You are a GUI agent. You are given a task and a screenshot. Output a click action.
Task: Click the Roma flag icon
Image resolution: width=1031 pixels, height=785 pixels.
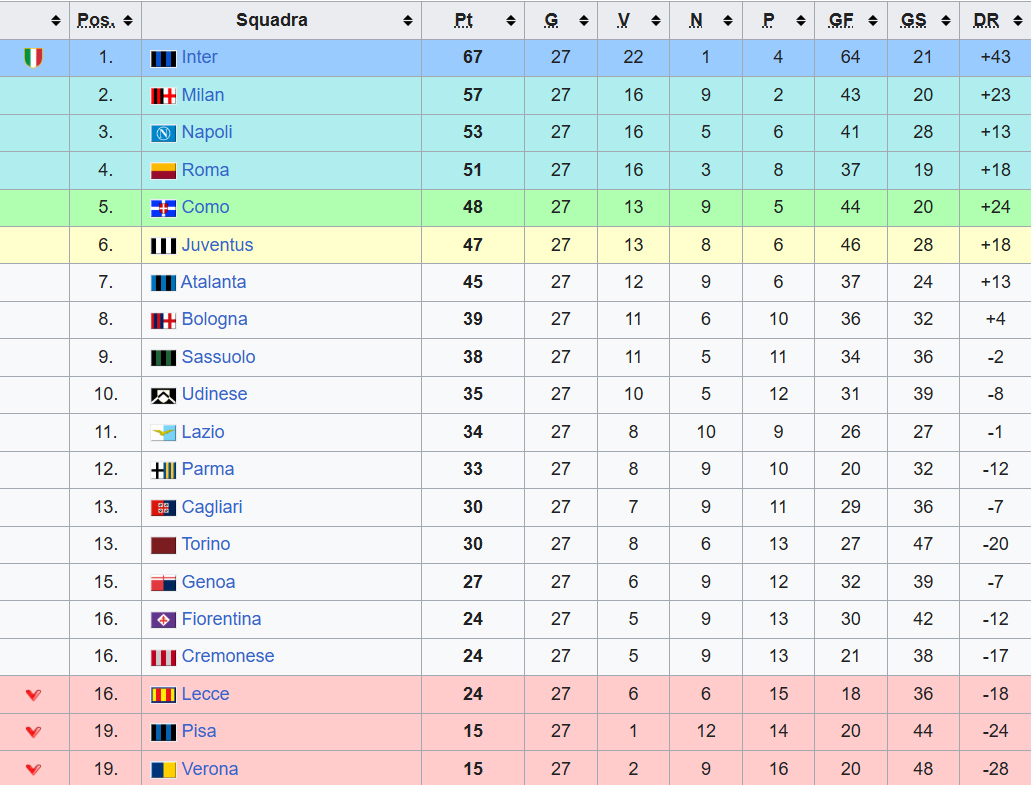click(163, 171)
